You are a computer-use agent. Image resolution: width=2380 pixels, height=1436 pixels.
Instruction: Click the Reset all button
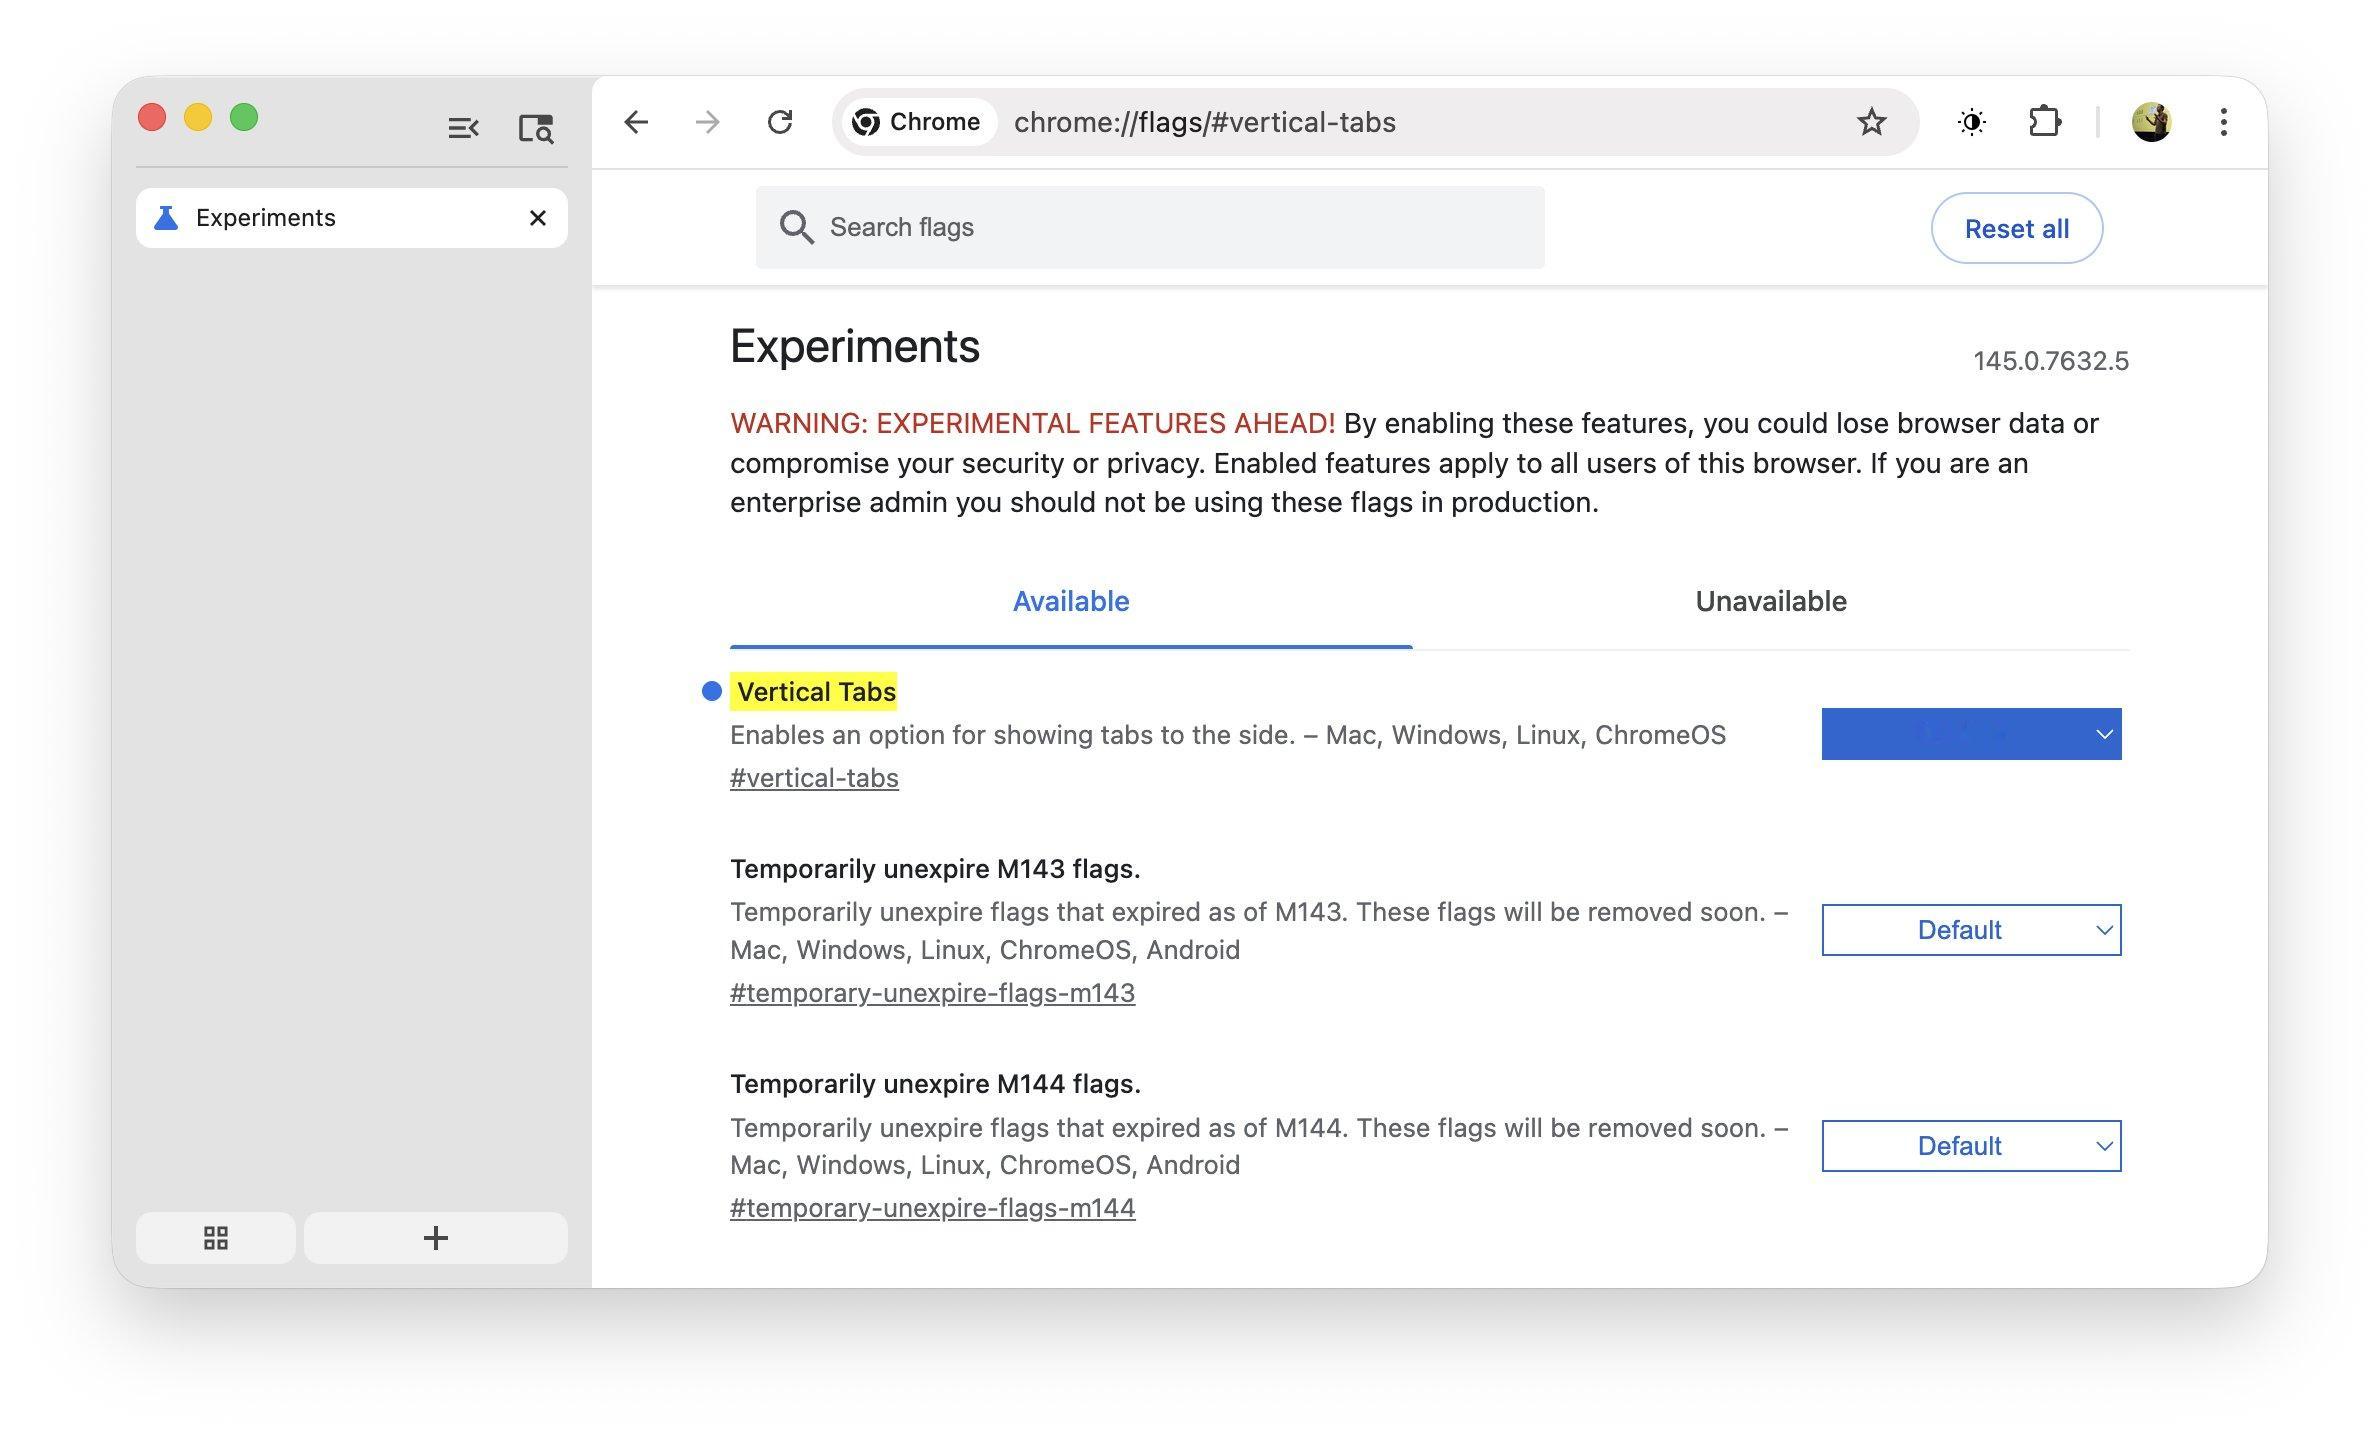click(2016, 228)
